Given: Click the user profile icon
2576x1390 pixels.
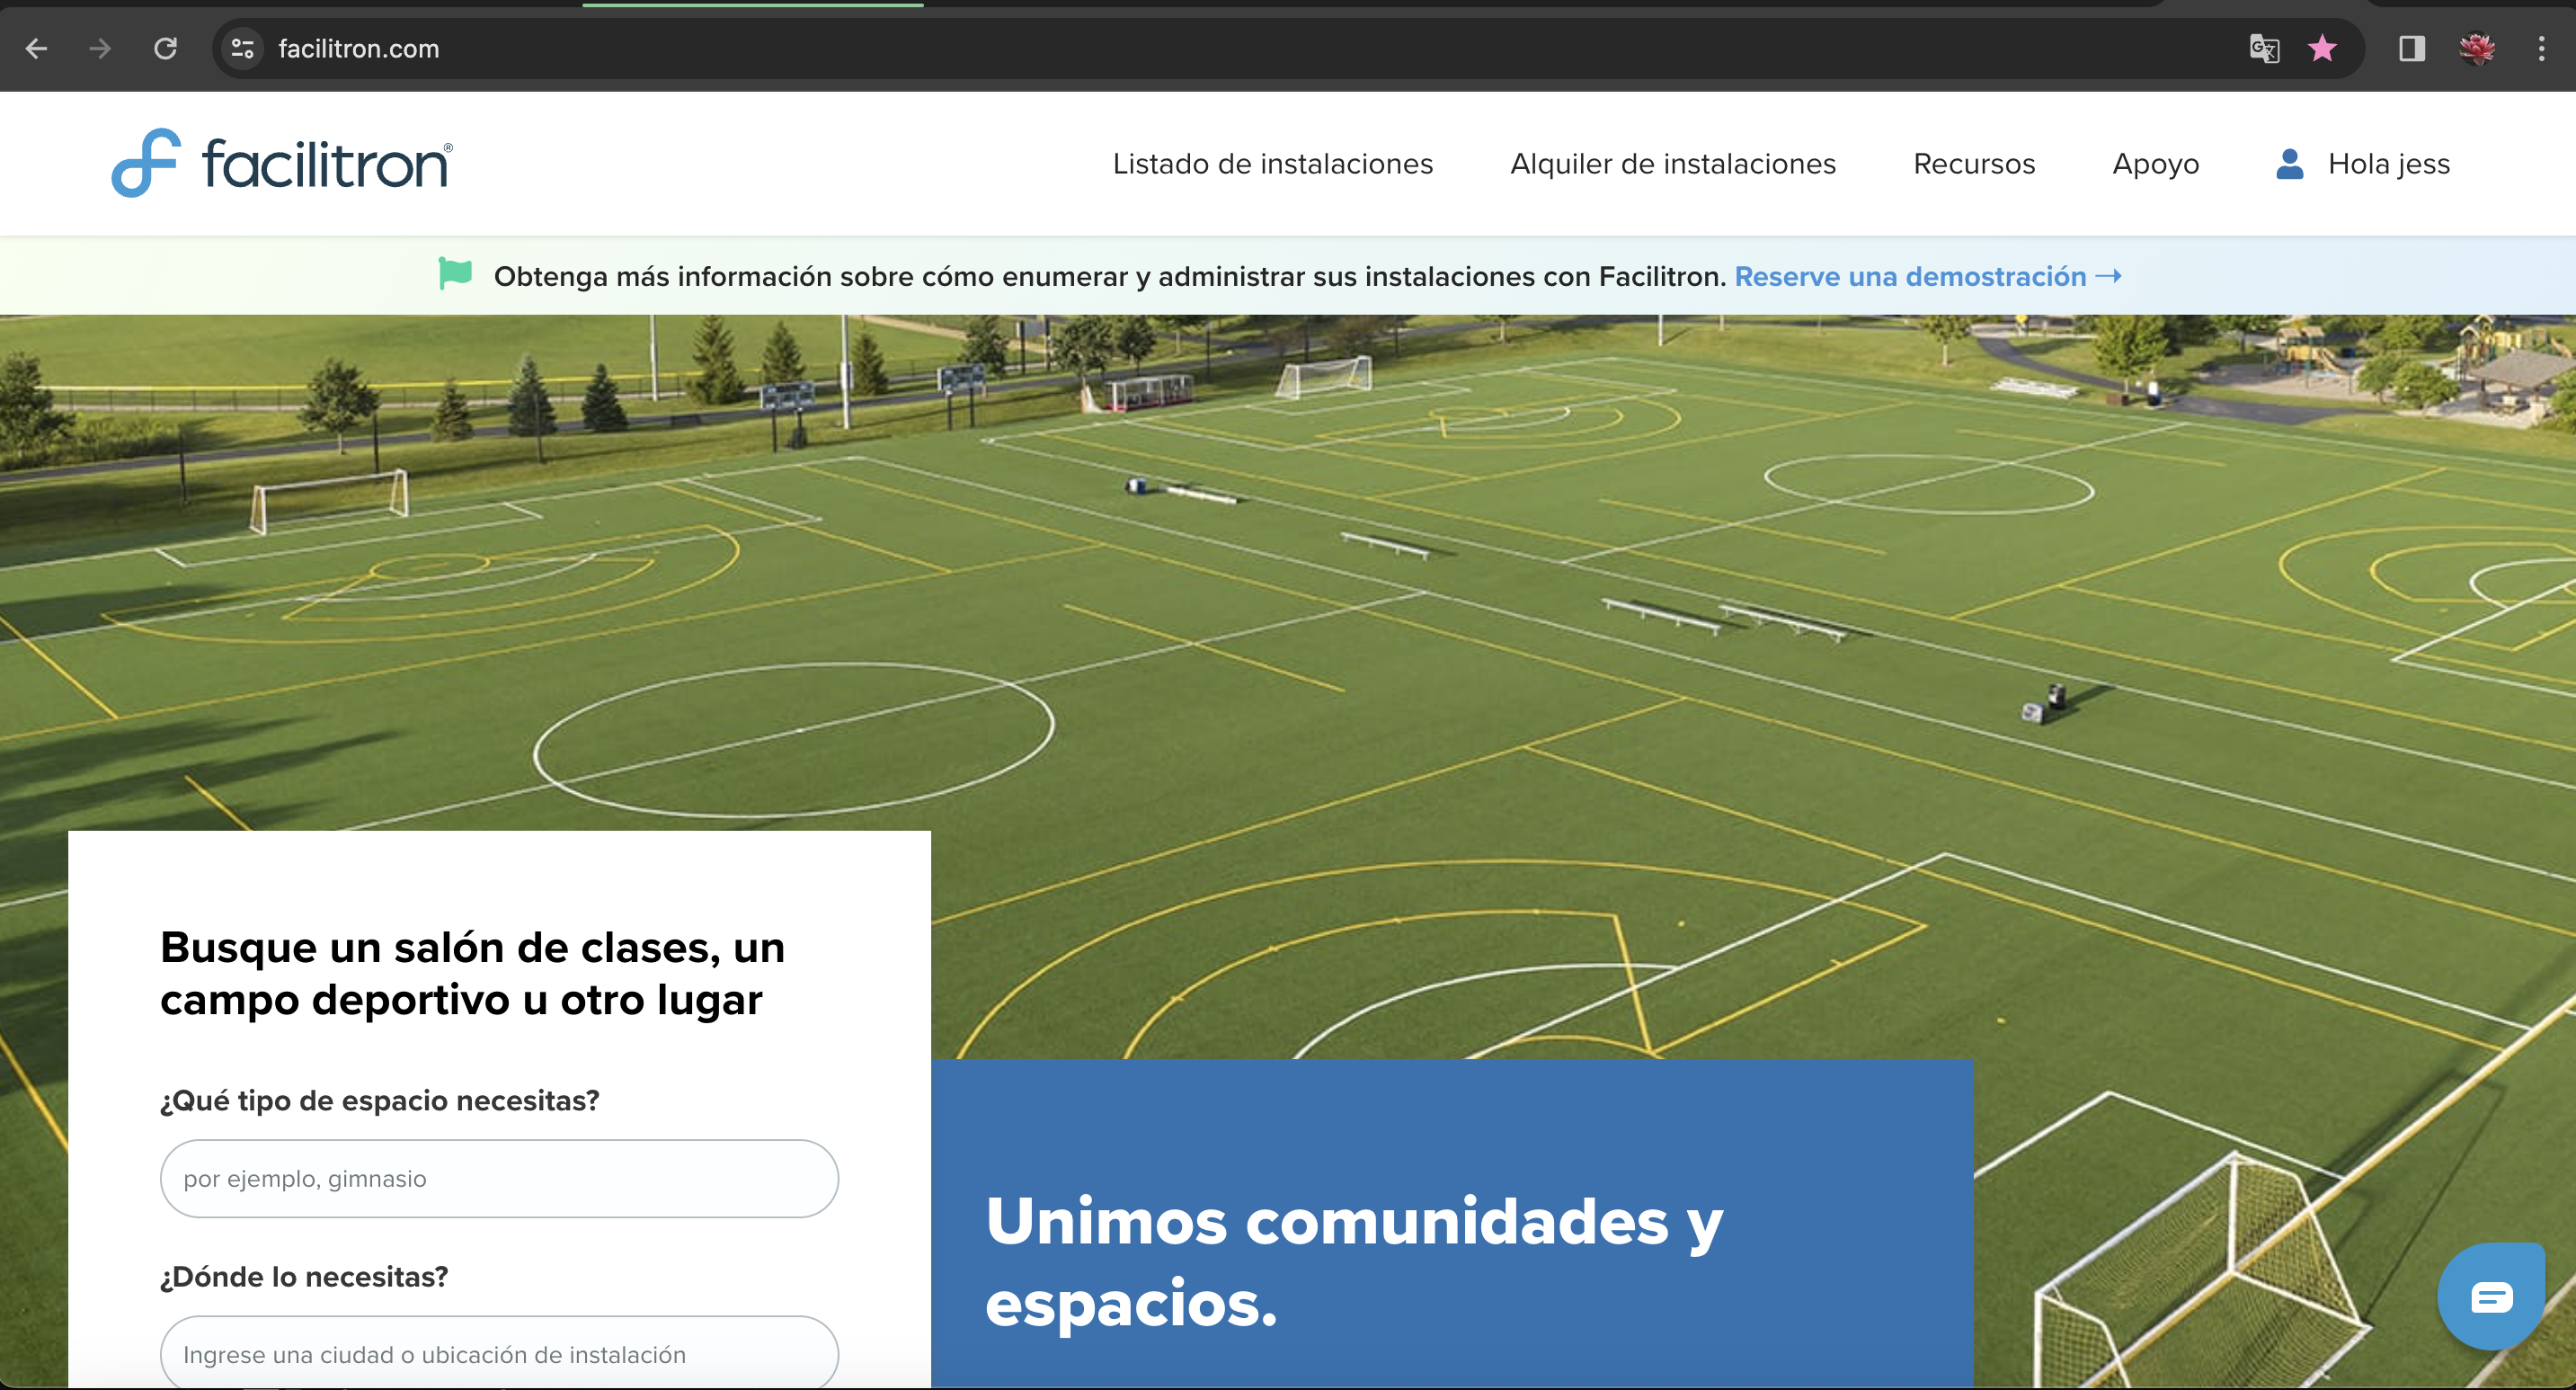Looking at the screenshot, I should point(2289,163).
